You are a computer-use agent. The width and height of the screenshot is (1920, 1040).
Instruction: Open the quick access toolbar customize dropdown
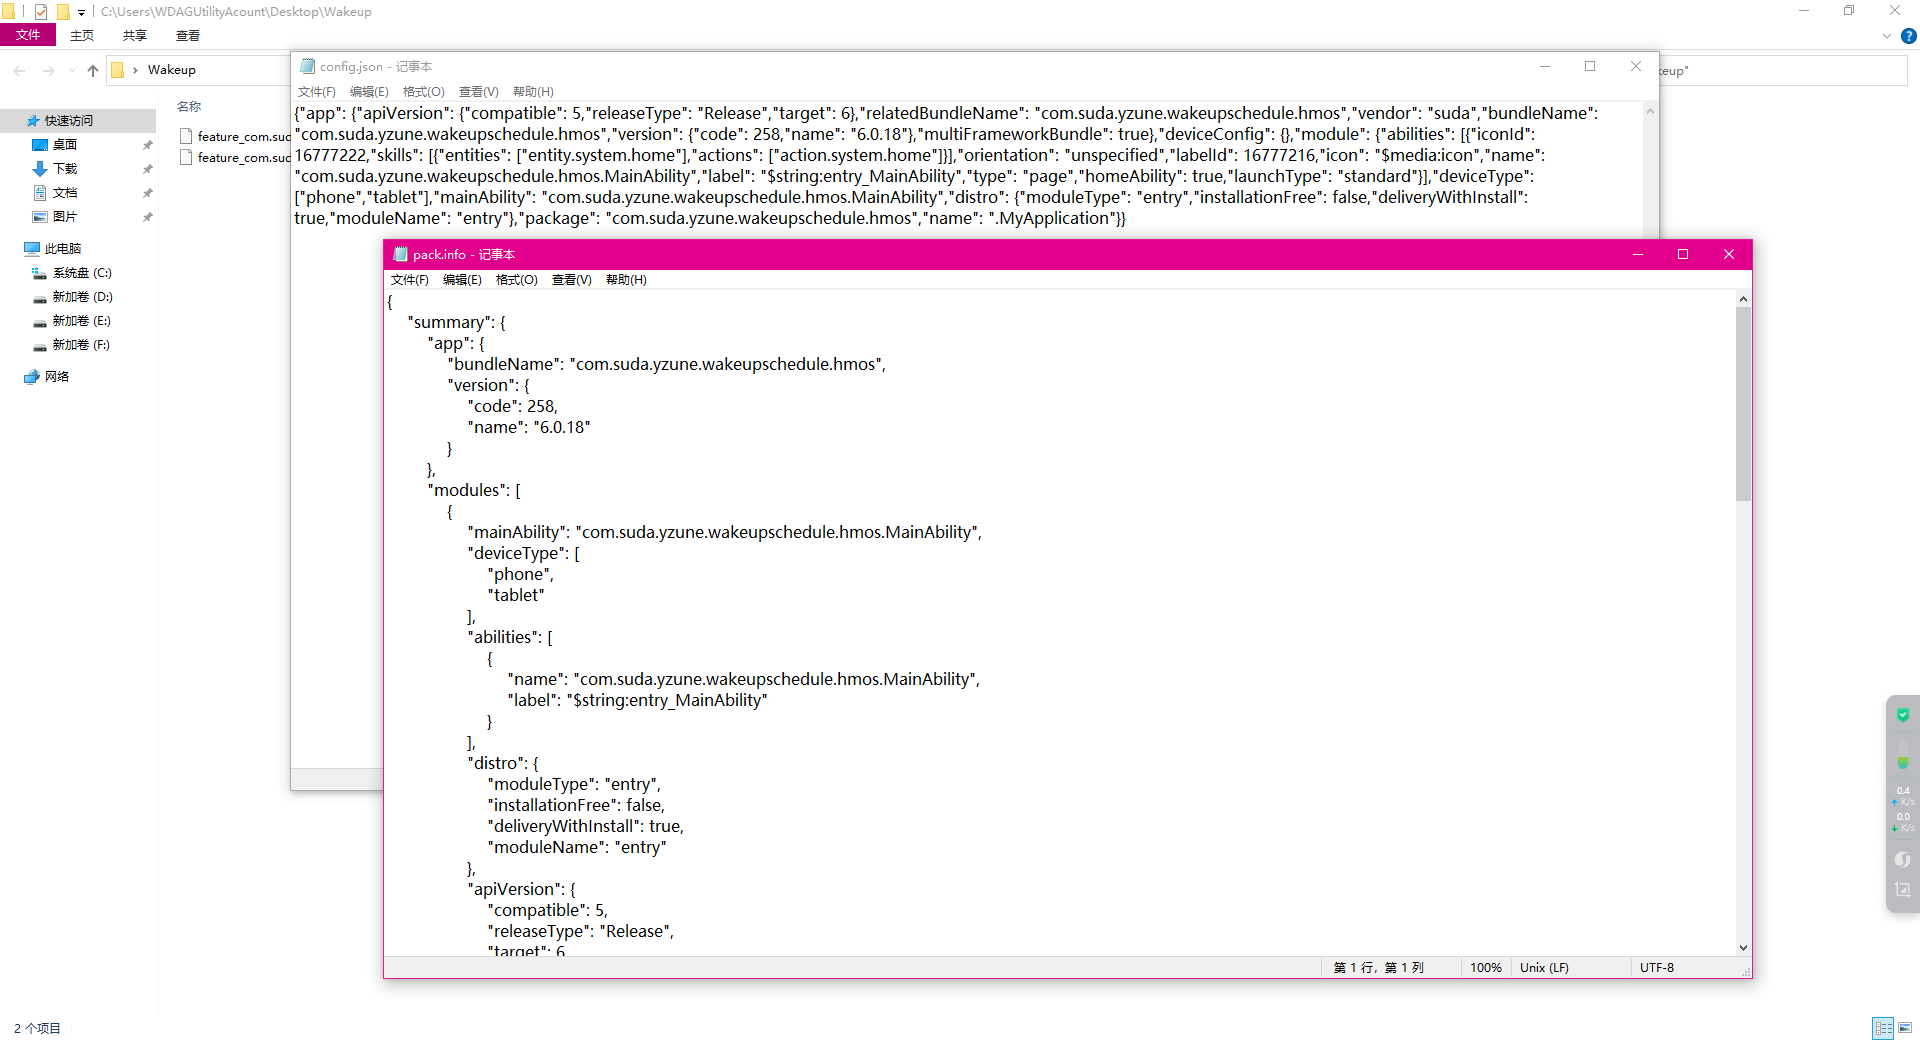tap(82, 12)
